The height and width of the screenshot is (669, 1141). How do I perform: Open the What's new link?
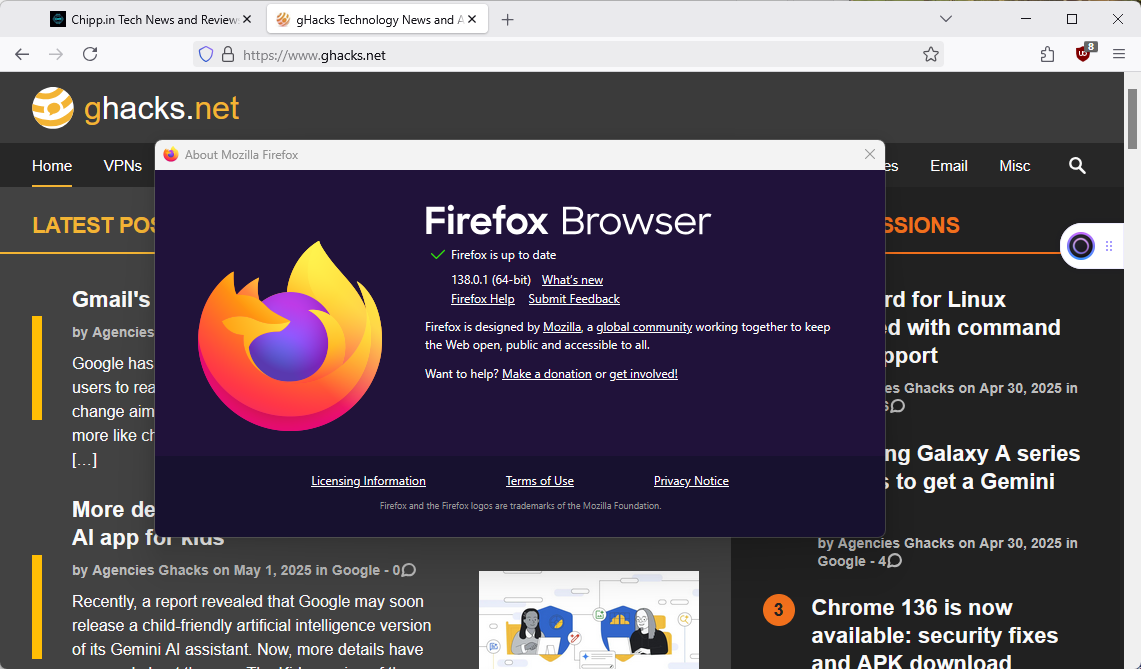click(x=572, y=280)
